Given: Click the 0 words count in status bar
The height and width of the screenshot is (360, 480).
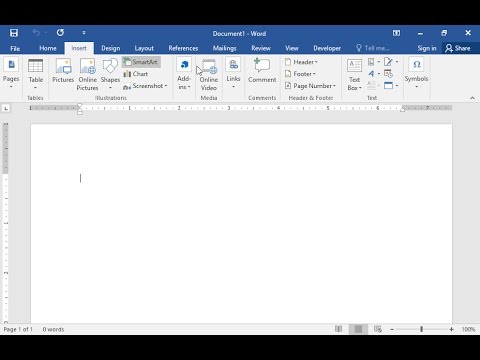Looking at the screenshot, I should (53, 329).
